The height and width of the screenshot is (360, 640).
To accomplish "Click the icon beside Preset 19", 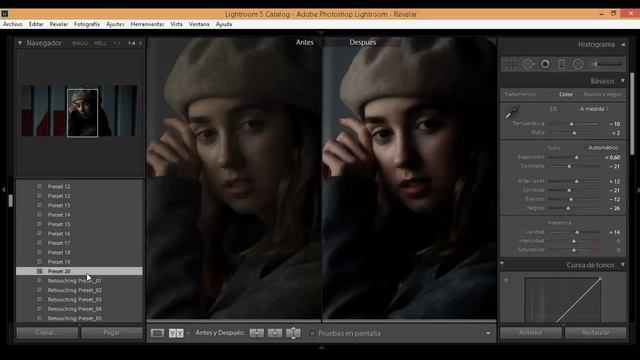I will coord(40,262).
